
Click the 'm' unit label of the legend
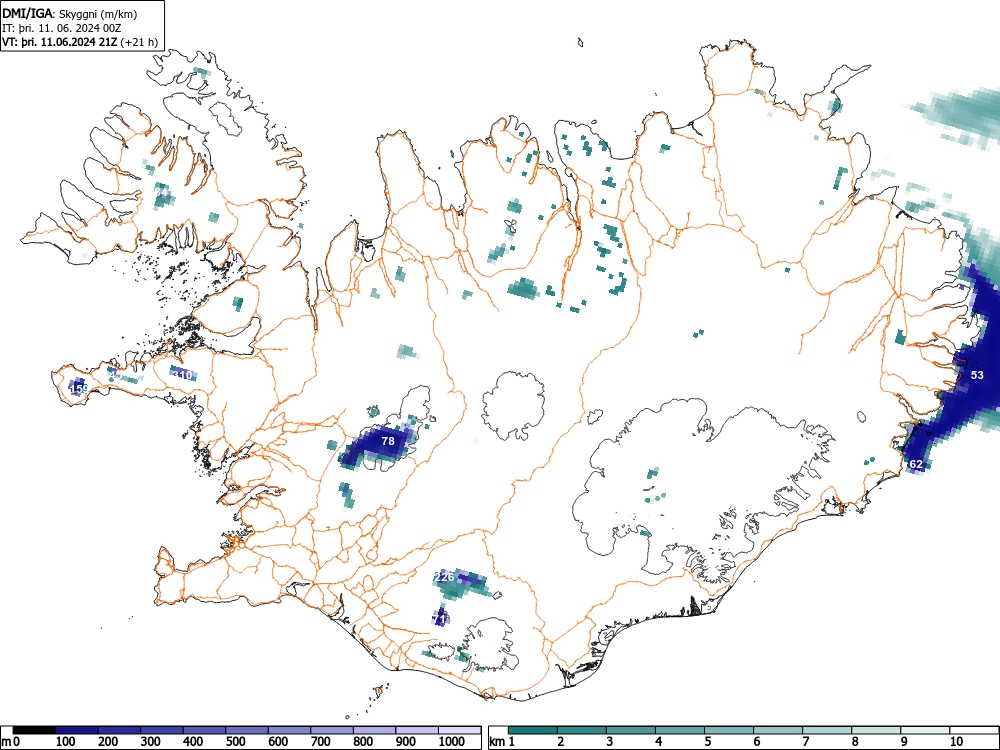click(x=6, y=742)
